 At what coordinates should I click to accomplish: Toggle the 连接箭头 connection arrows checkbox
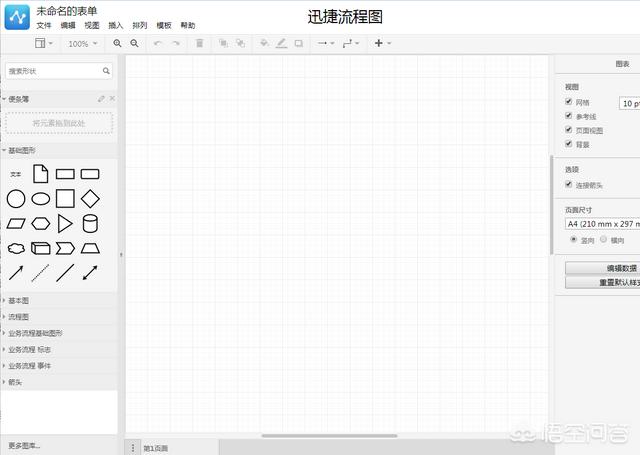coord(569,184)
